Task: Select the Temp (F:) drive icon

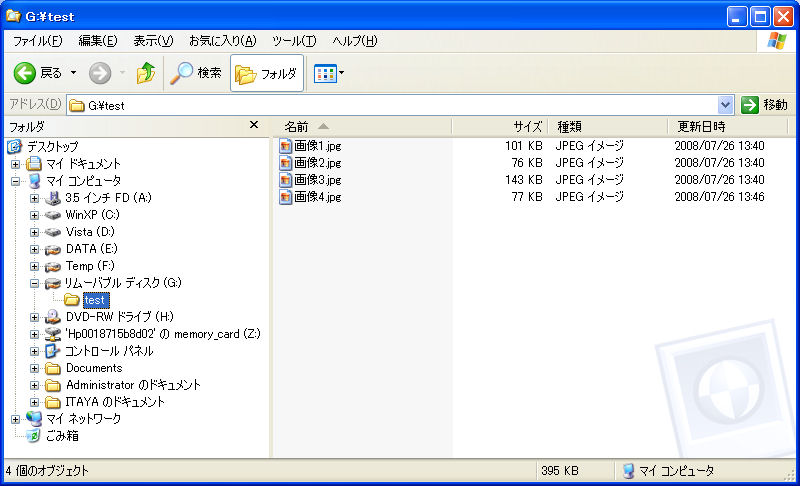Action: coord(53,267)
